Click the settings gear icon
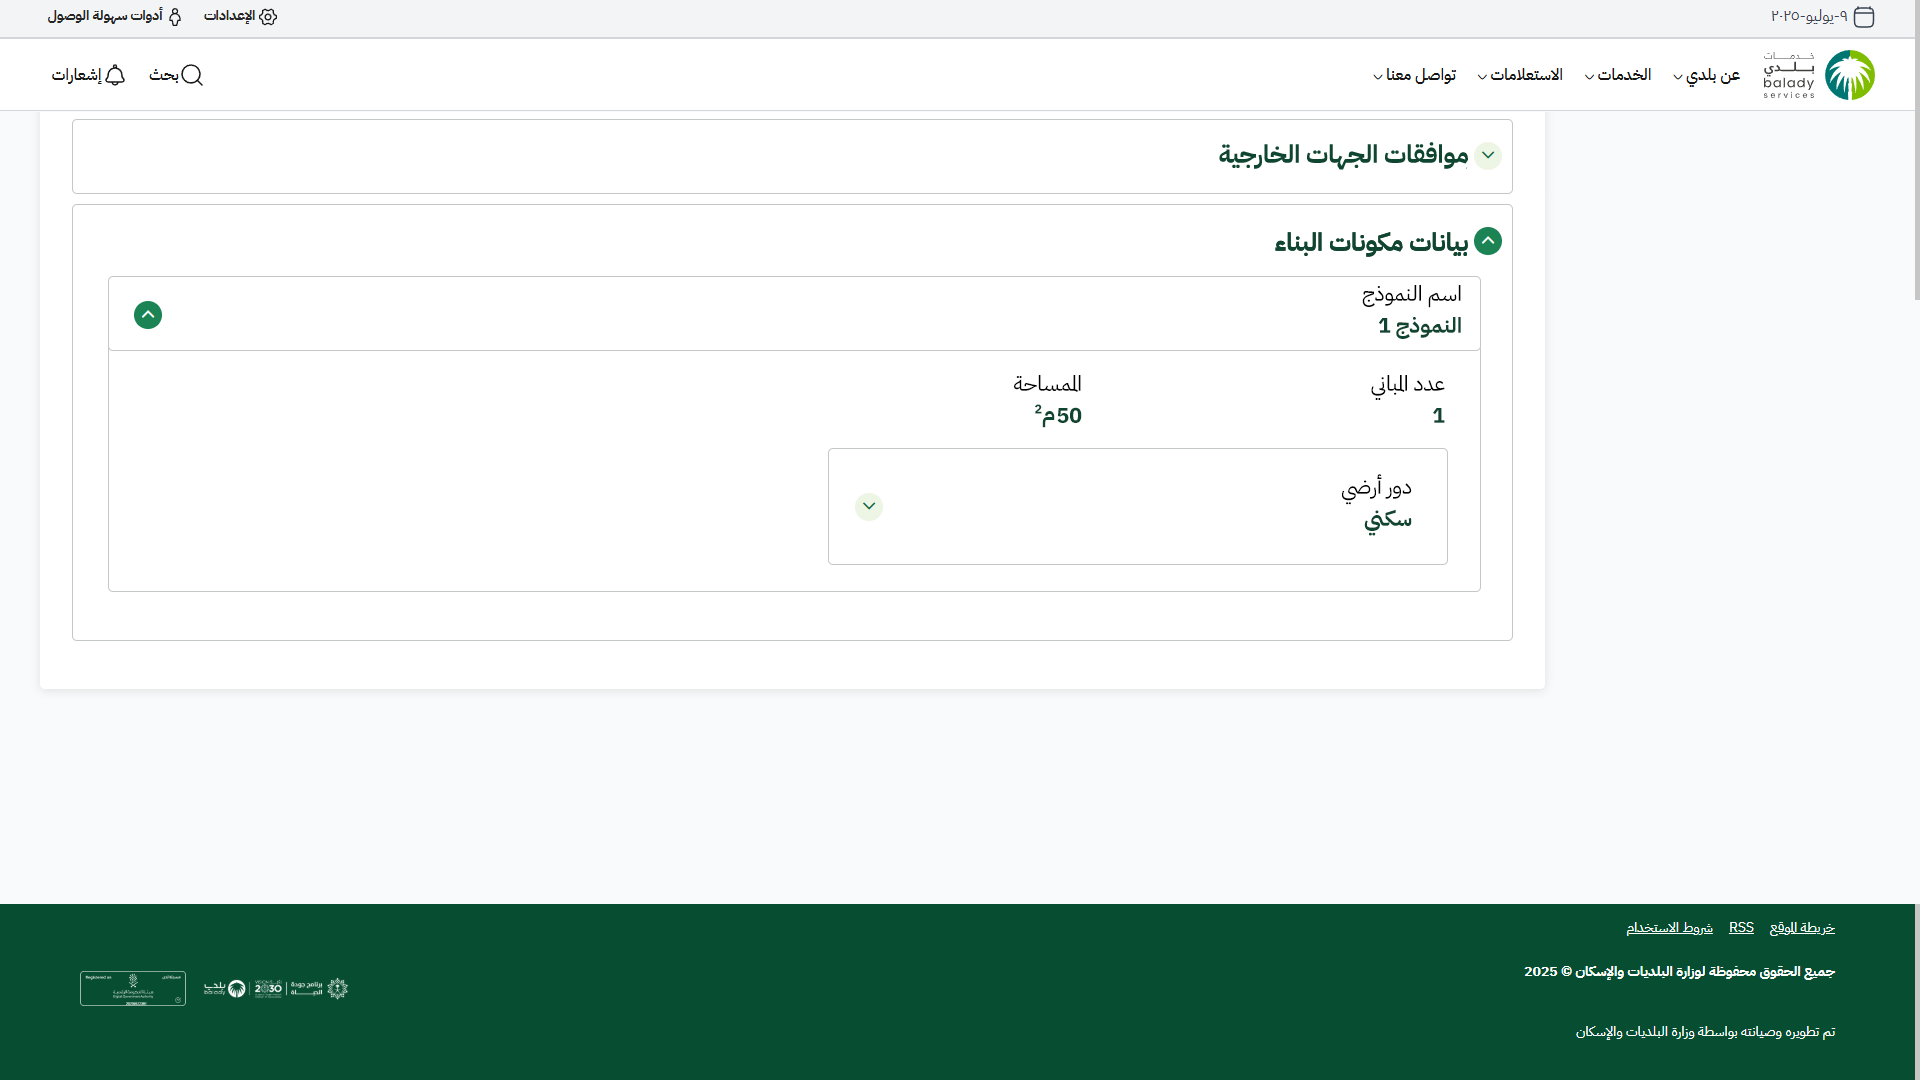The image size is (1920, 1080). (x=268, y=17)
